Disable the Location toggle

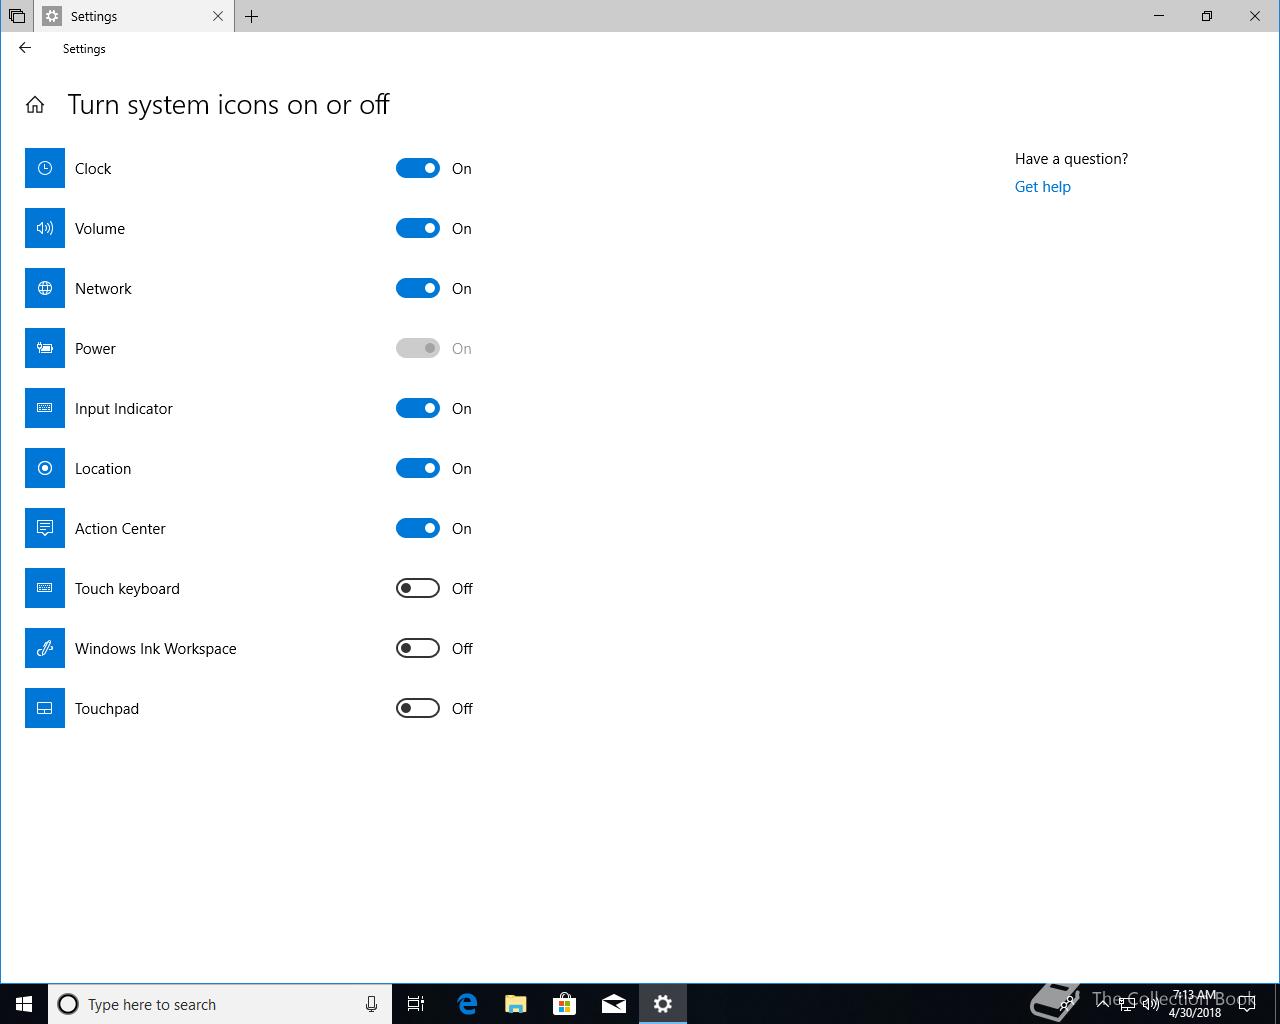418,468
